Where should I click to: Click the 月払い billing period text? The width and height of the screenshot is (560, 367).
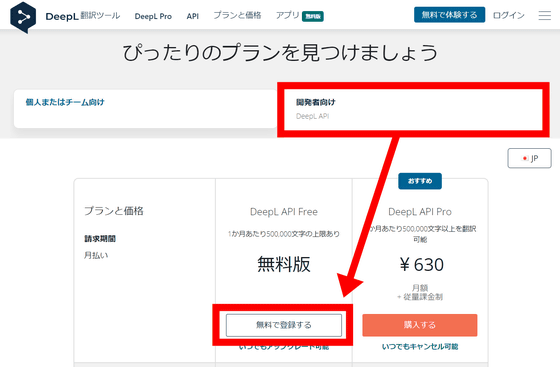(x=96, y=255)
